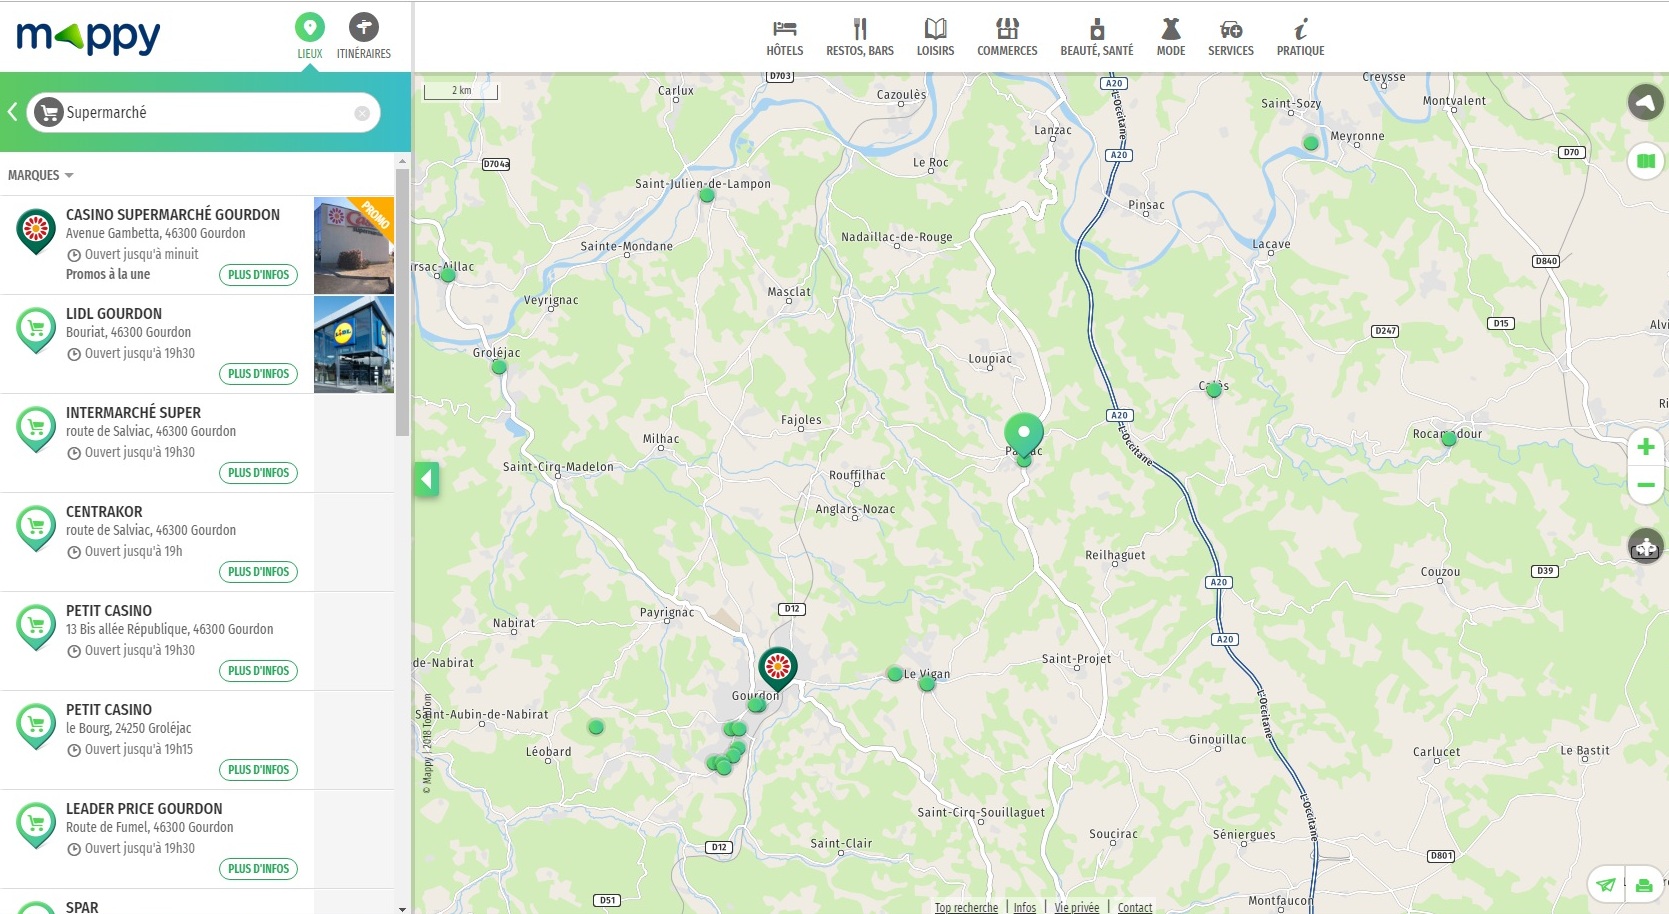
Task: Open the Restos, Bars category
Action: pyautogui.click(x=859, y=37)
